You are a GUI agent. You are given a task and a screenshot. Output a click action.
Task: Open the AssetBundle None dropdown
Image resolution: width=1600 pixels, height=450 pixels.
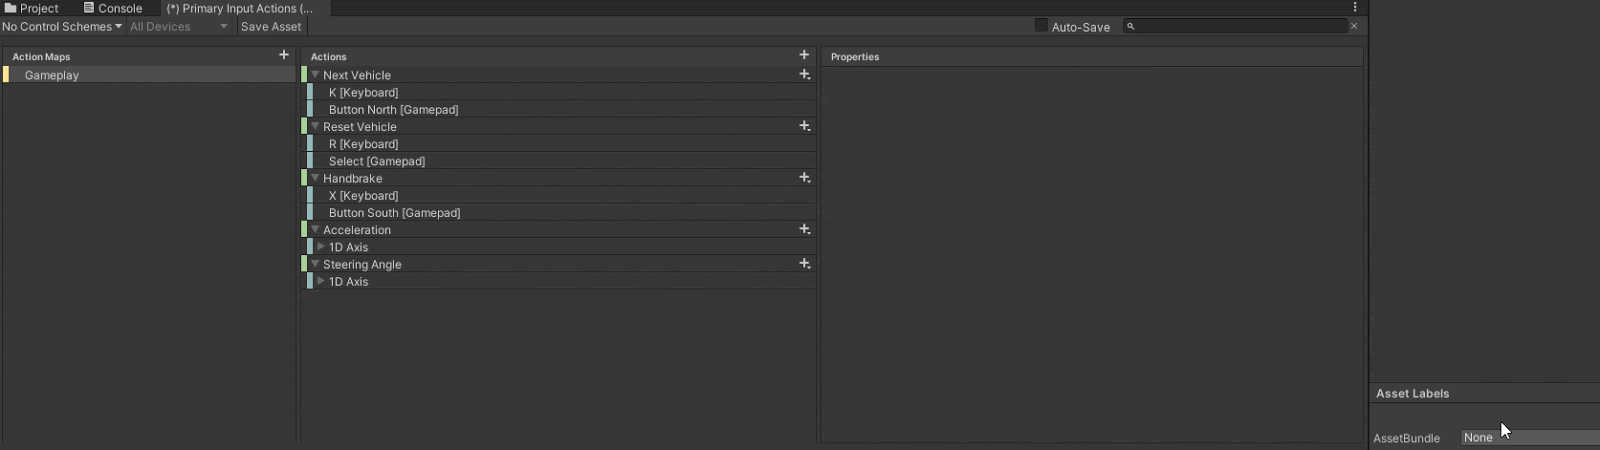point(1529,438)
